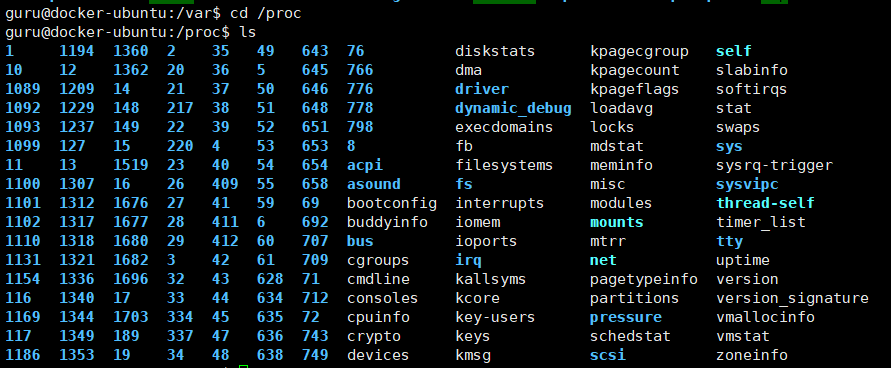891x368 pixels.
Task: Click the kpagecount file name
Action: (x=635, y=70)
